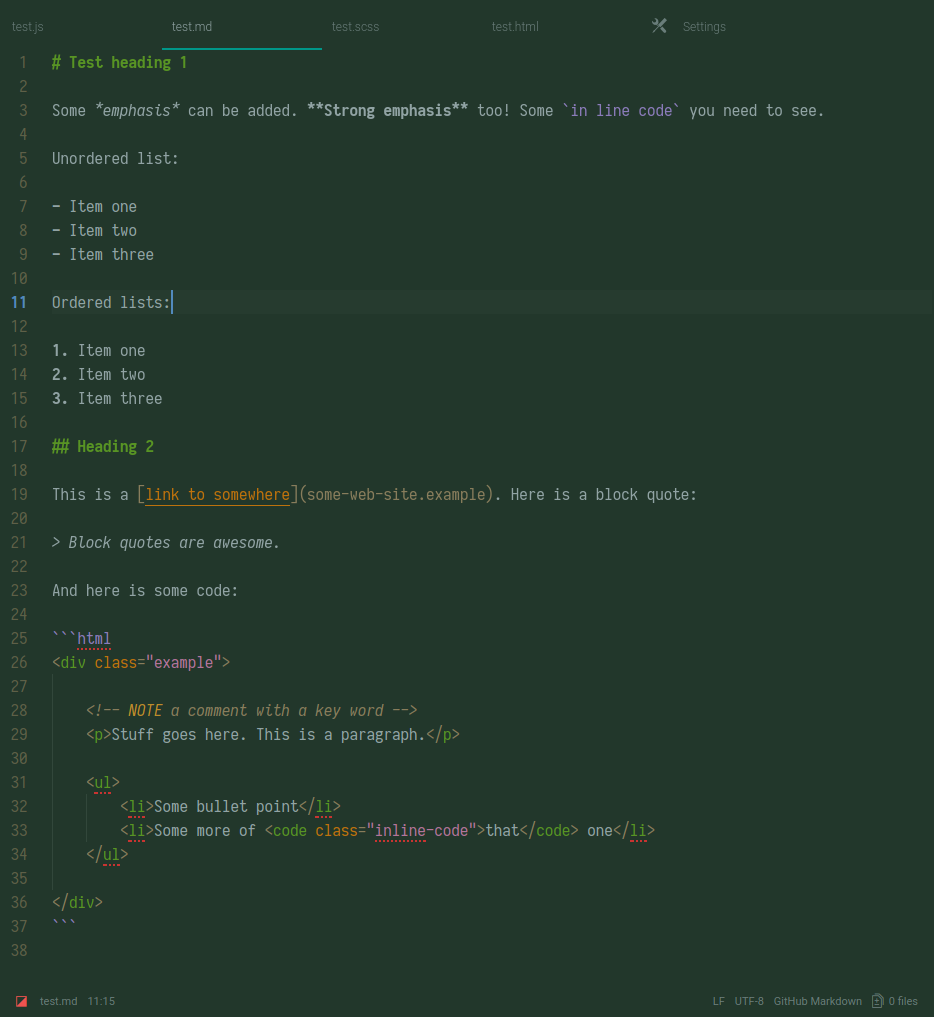Click the closing '</ul>' tag

(107, 854)
